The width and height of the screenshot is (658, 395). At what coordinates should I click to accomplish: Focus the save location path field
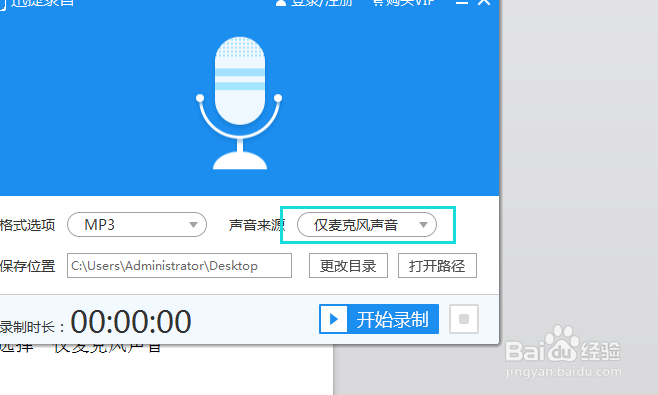(x=179, y=265)
